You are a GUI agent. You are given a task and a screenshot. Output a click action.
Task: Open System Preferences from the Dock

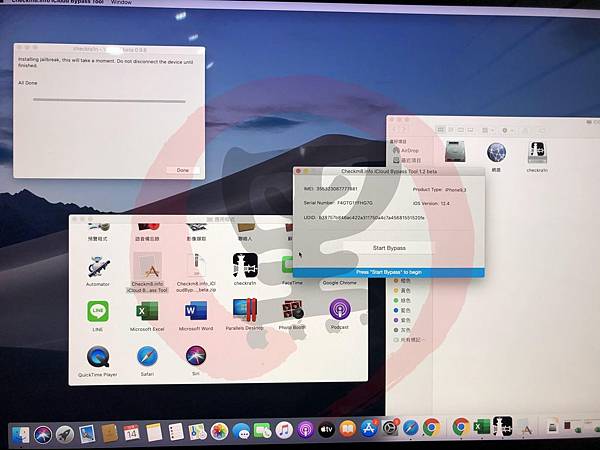(x=390, y=428)
